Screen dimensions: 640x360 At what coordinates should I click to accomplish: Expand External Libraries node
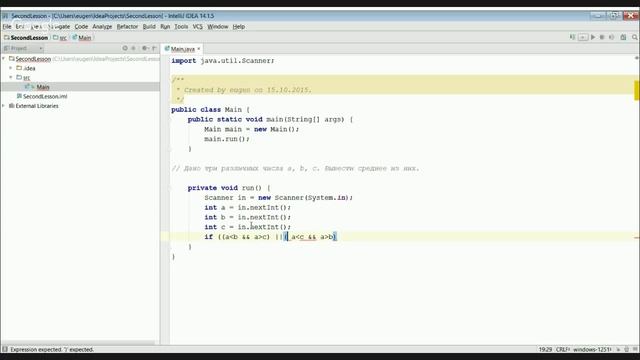click(x=4, y=106)
